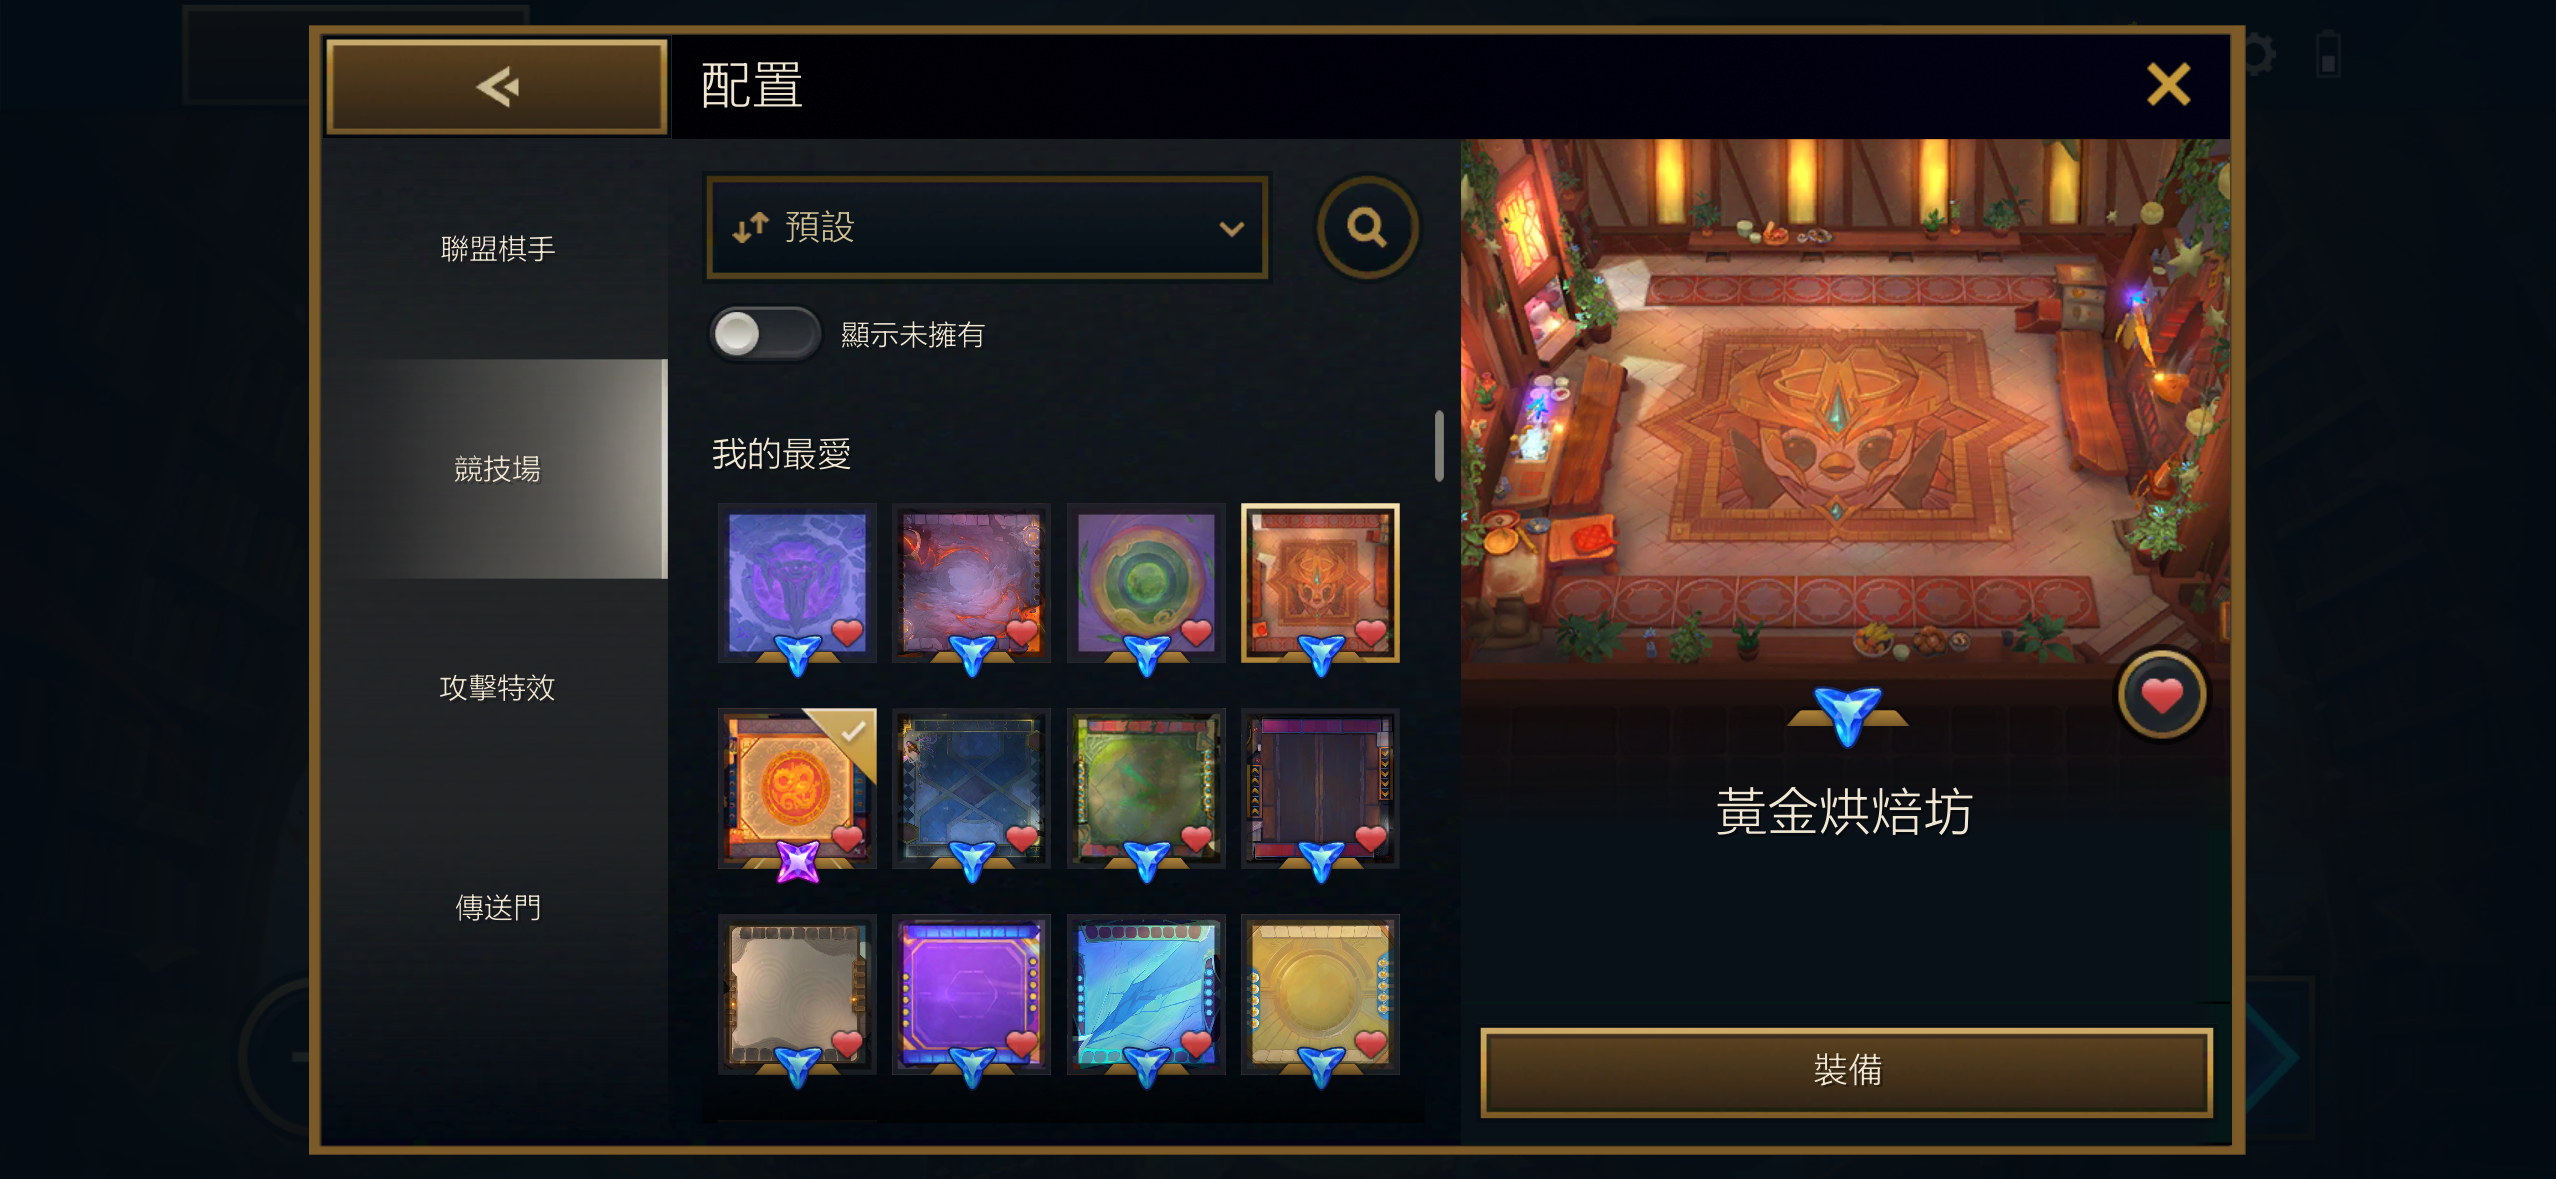Select the golden yellow arena thumbnail
Viewport: 2556px width, 1179px height.
[1320, 993]
